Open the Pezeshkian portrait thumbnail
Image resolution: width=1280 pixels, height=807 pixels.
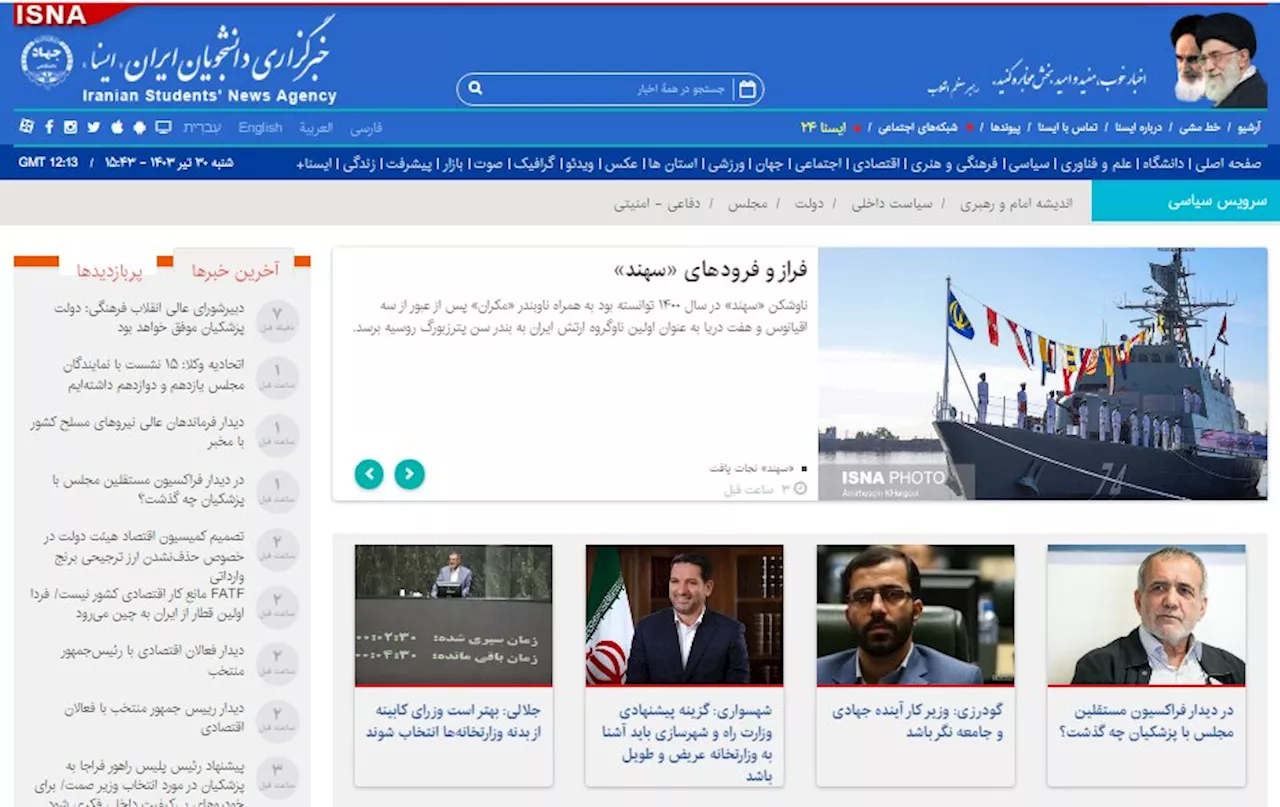[1146, 615]
